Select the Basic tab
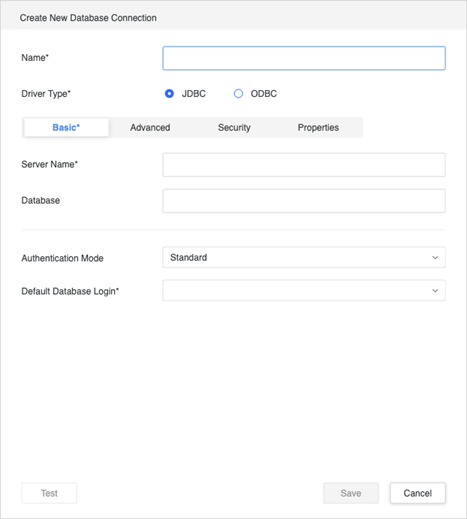Screen dimensions: 467x519 coord(66,128)
